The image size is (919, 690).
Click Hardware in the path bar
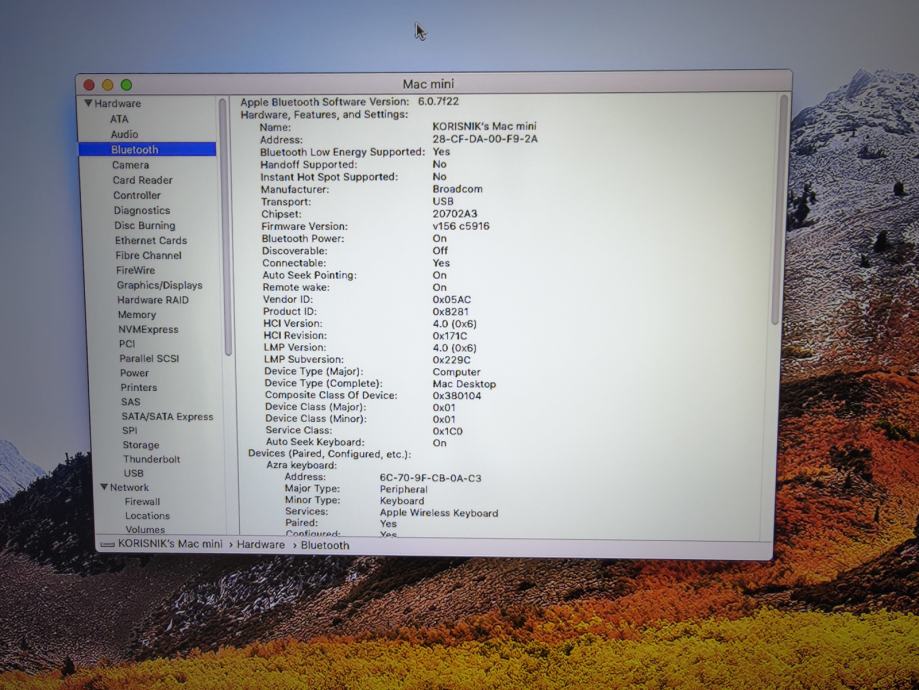click(261, 545)
